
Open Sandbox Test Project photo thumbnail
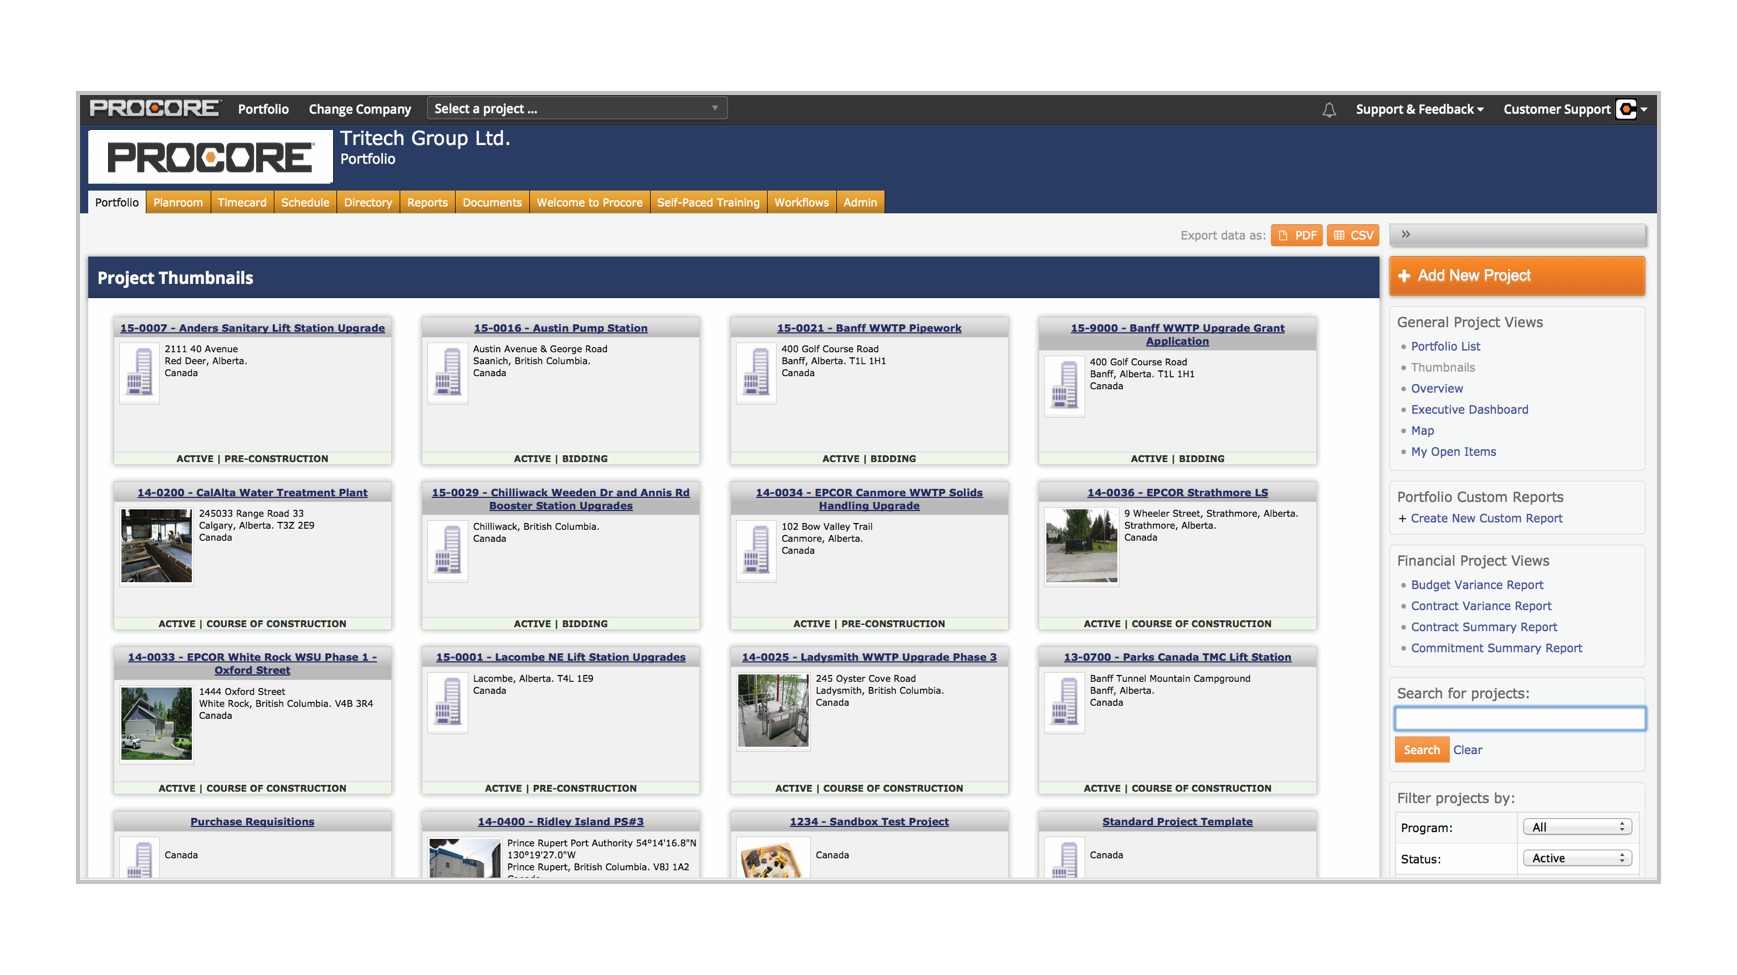(773, 860)
